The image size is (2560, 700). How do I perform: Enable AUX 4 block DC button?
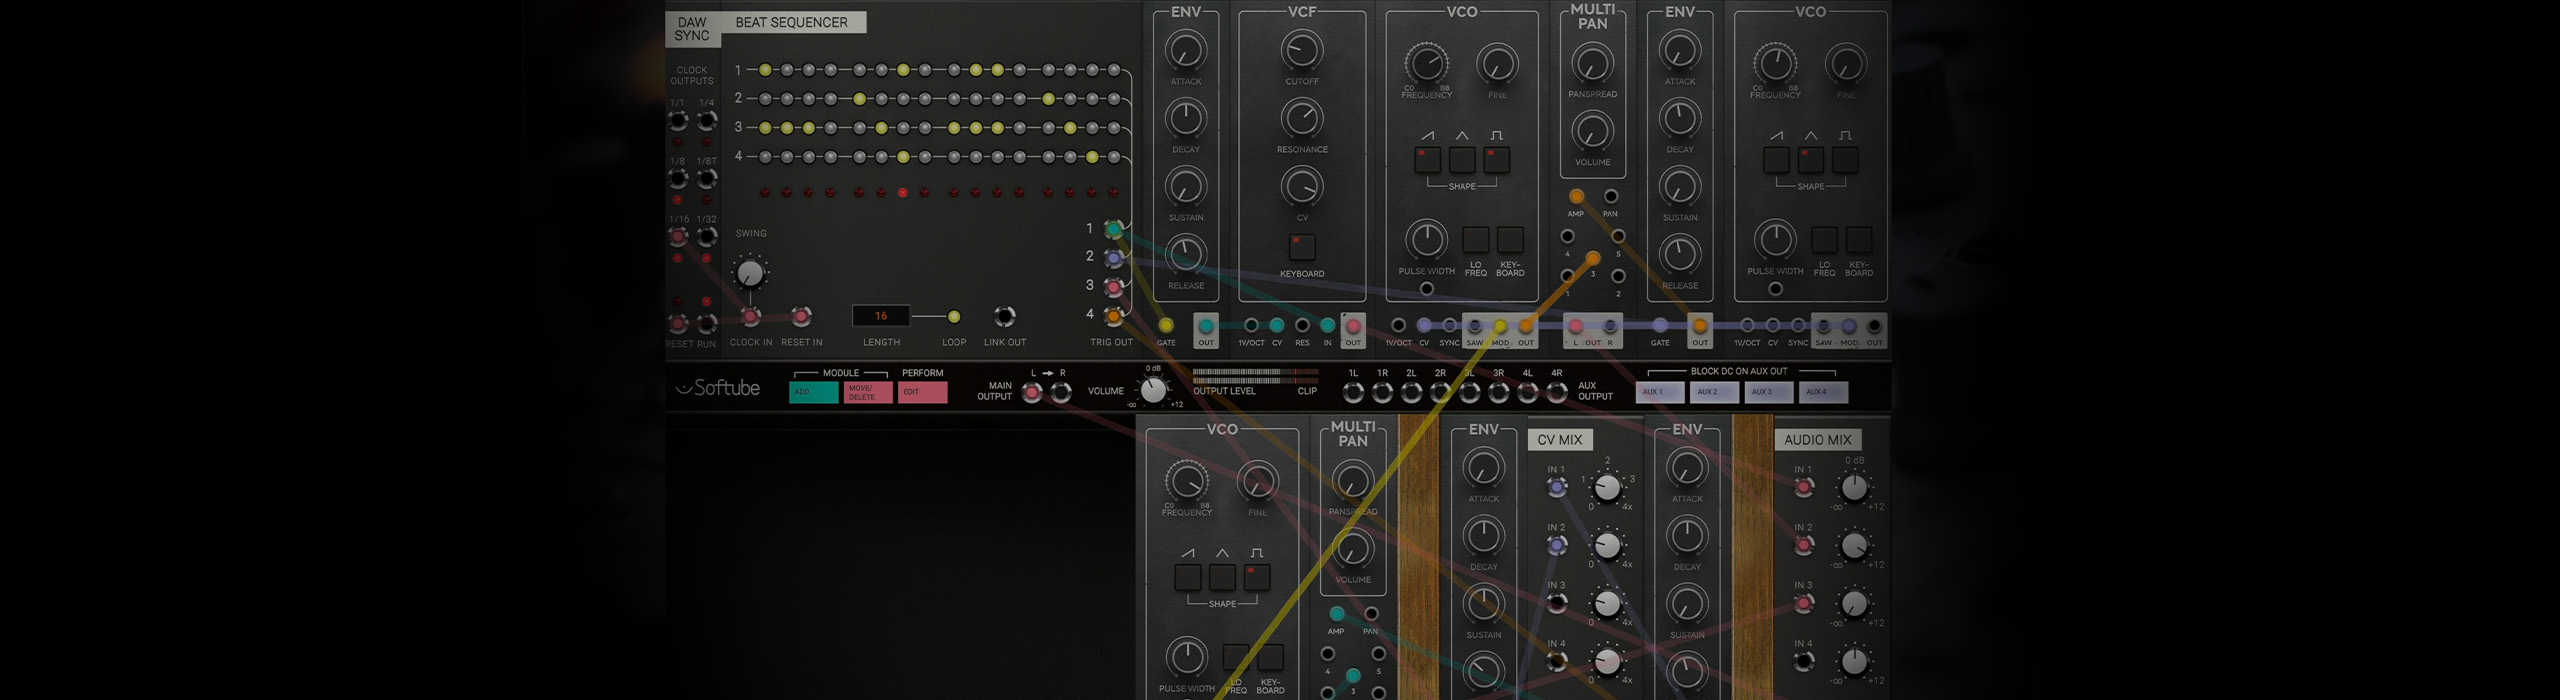pyautogui.click(x=1822, y=392)
